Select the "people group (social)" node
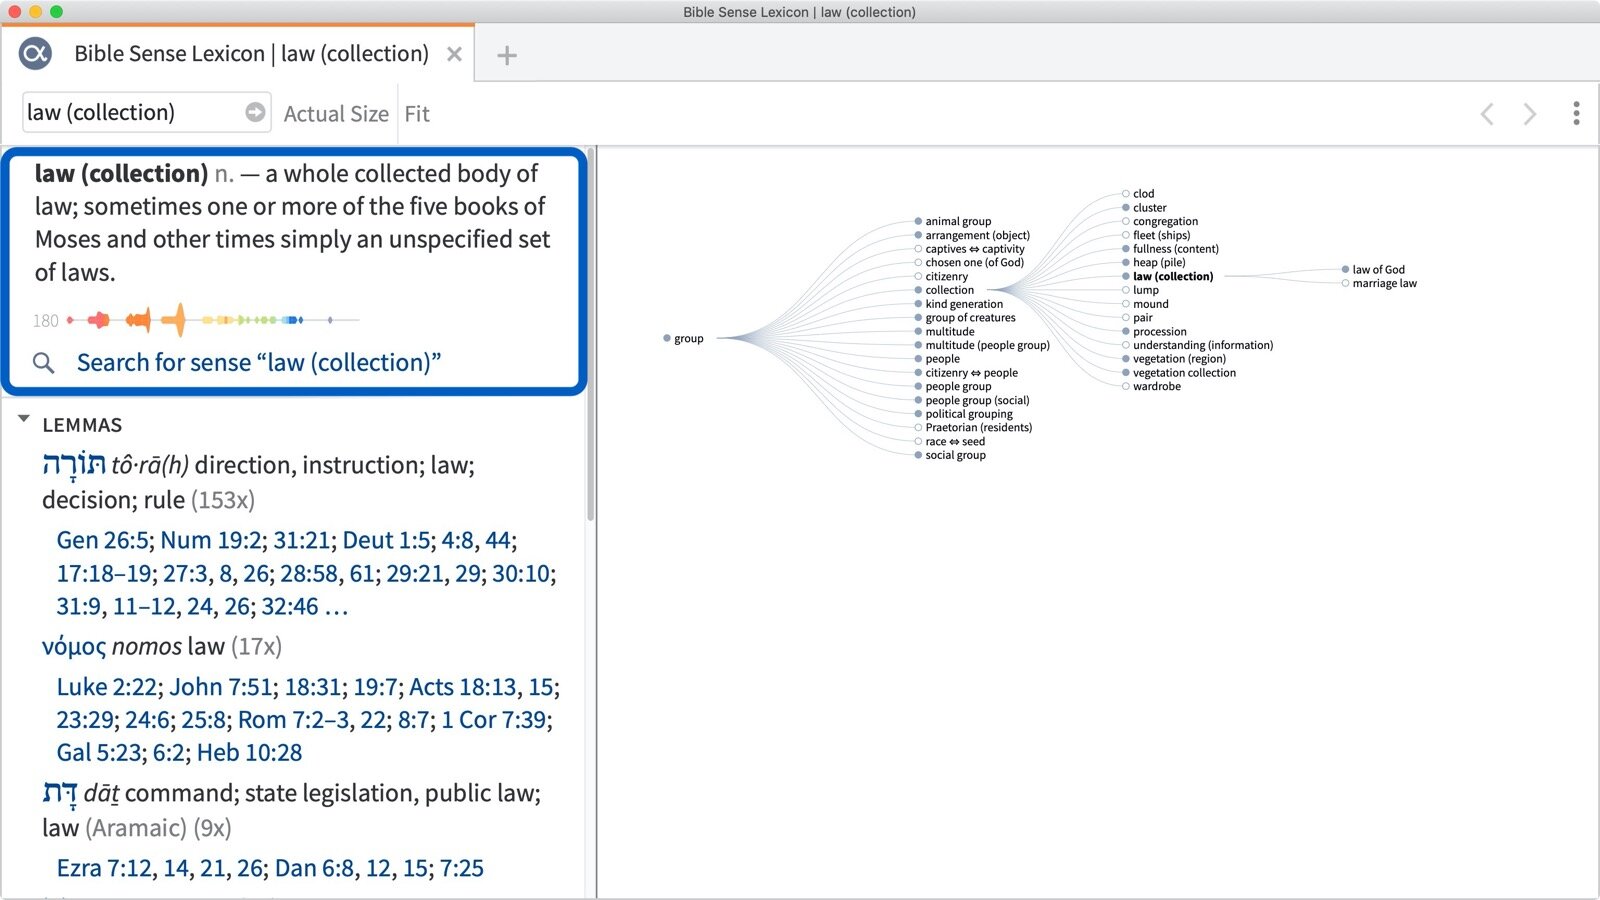Screen dimensions: 1600x900 (x=971, y=400)
